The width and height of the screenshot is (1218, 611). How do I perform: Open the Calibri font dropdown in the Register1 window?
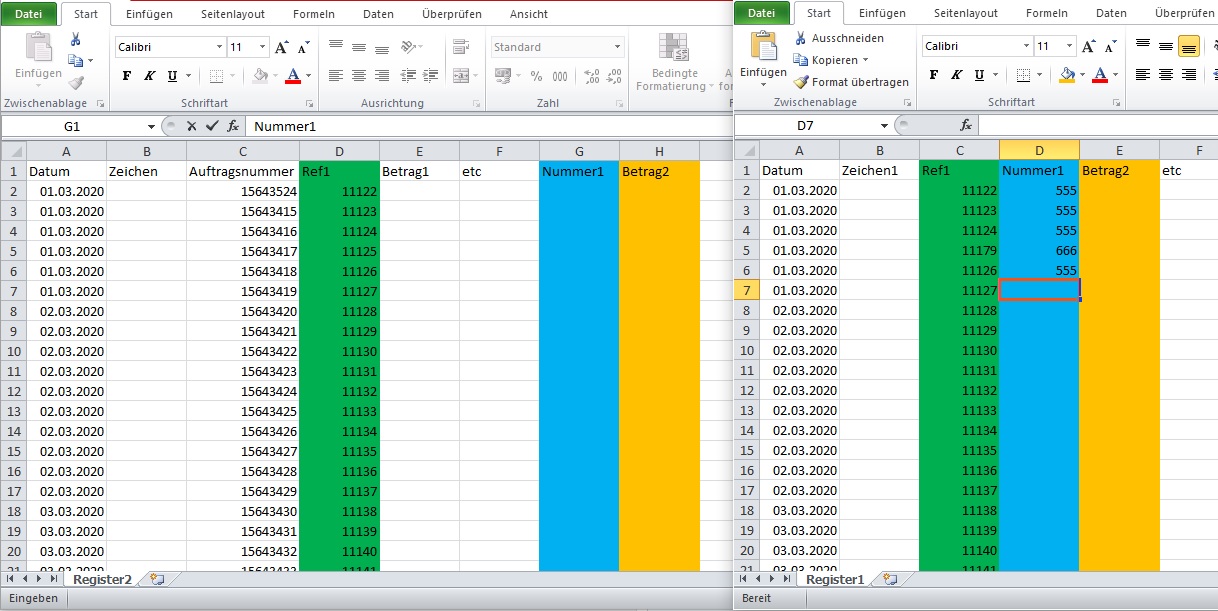[x=1027, y=46]
